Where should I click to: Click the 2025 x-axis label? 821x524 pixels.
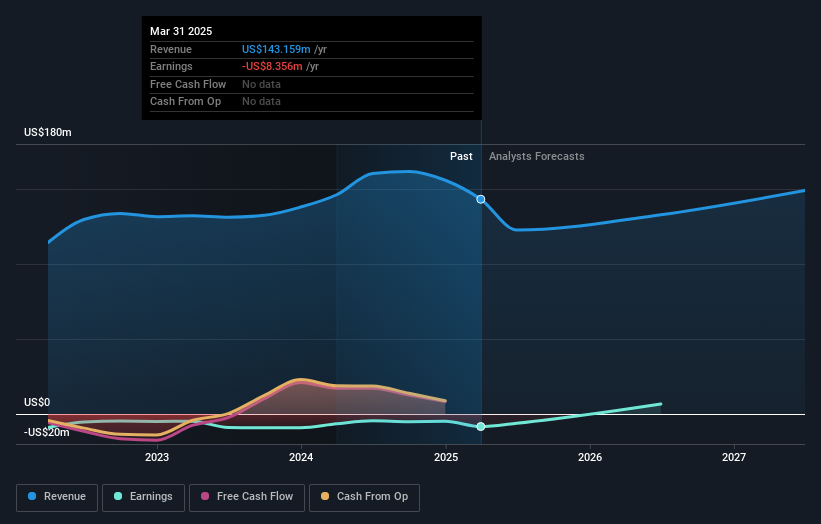click(x=446, y=458)
